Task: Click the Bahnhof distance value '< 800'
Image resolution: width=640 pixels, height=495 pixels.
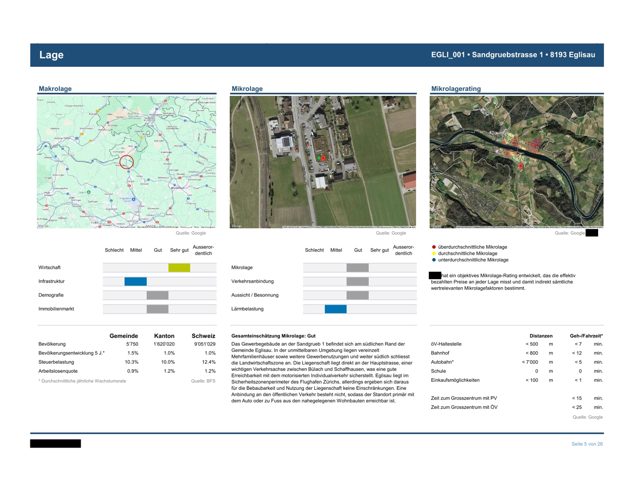Action: [x=532, y=353]
